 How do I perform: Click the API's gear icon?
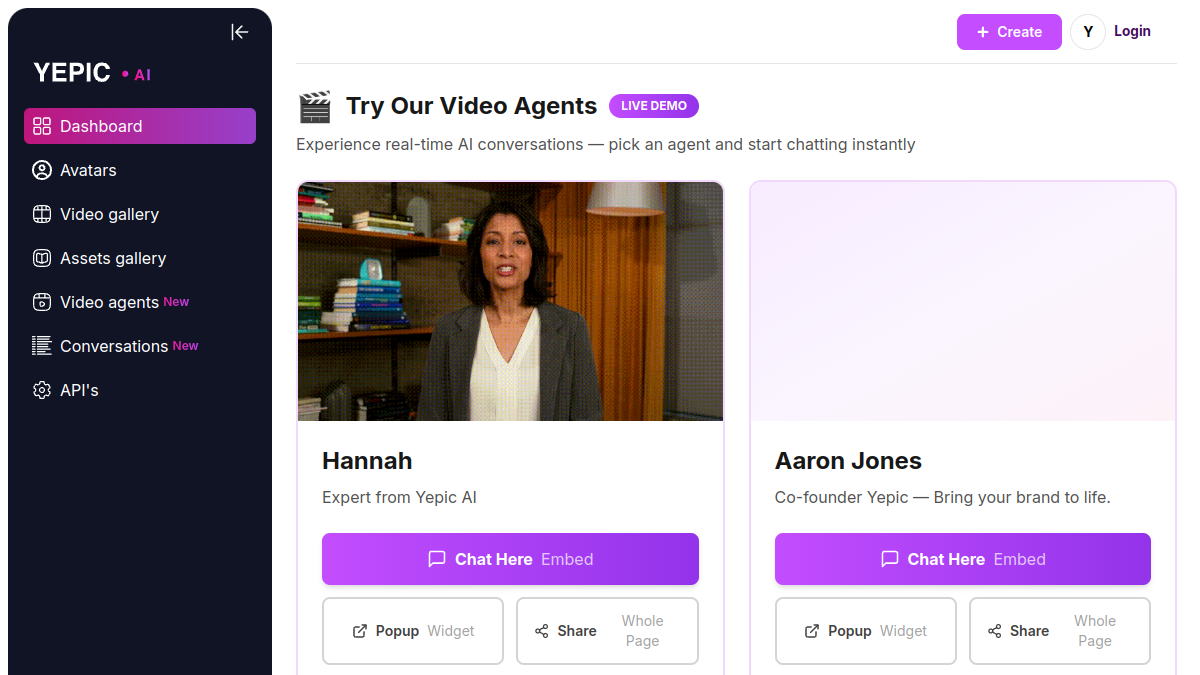42,390
